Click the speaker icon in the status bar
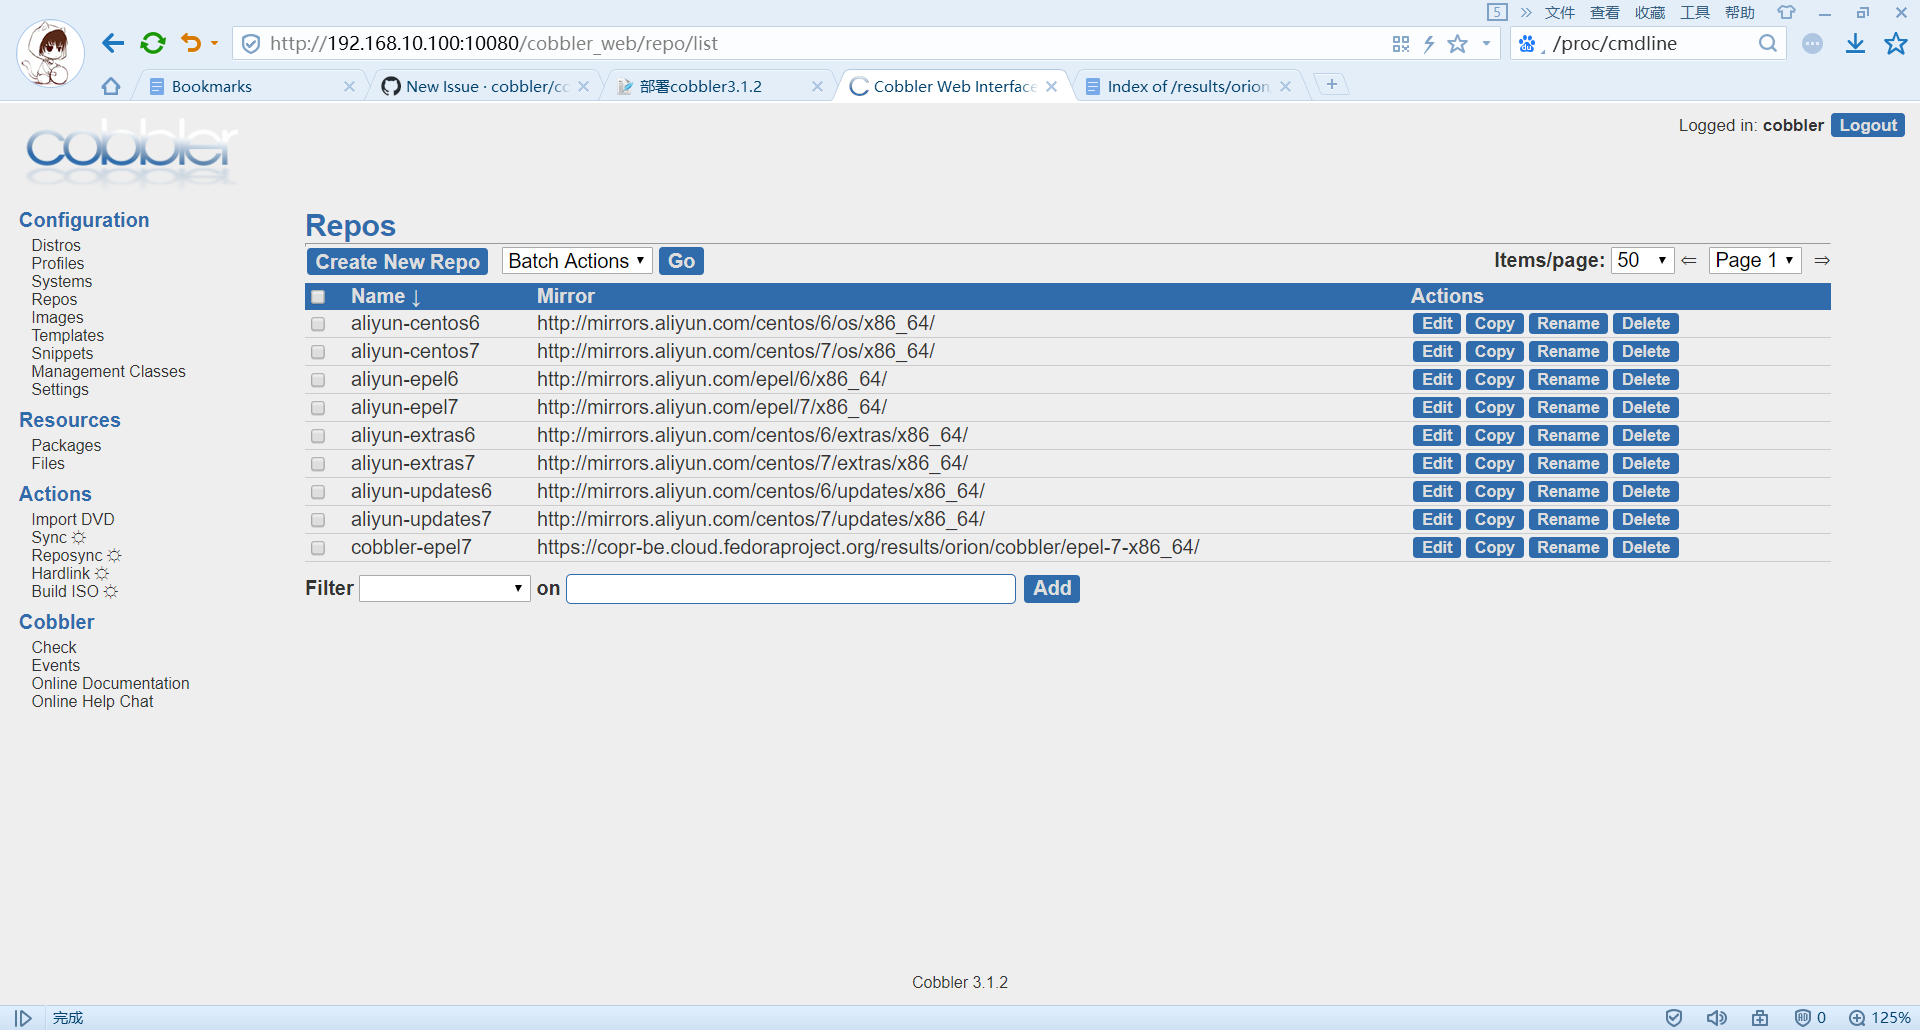Screen dimensions: 1920x1030 (1718, 1017)
